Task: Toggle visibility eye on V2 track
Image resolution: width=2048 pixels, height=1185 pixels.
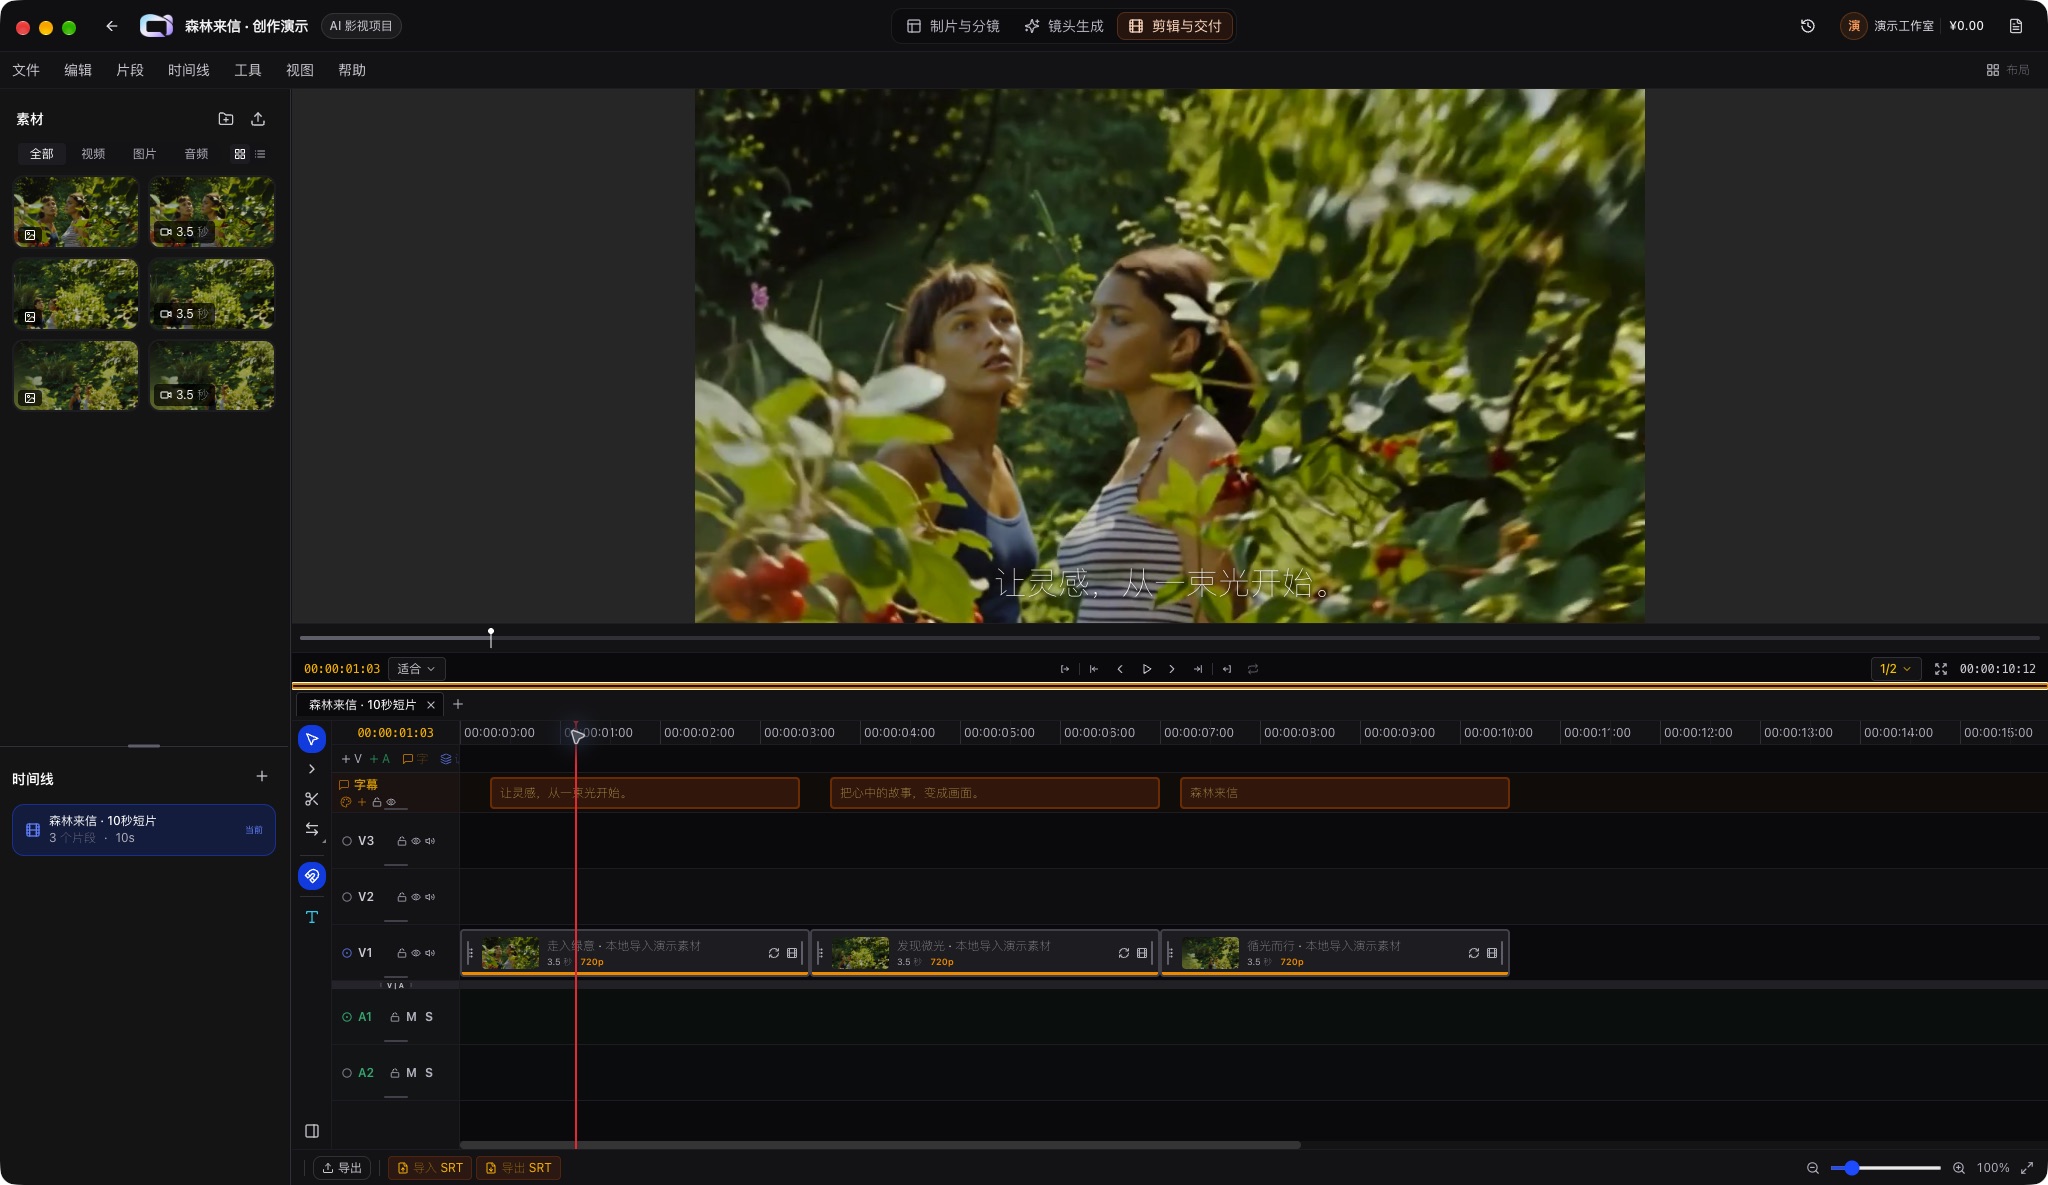Action: coord(416,897)
